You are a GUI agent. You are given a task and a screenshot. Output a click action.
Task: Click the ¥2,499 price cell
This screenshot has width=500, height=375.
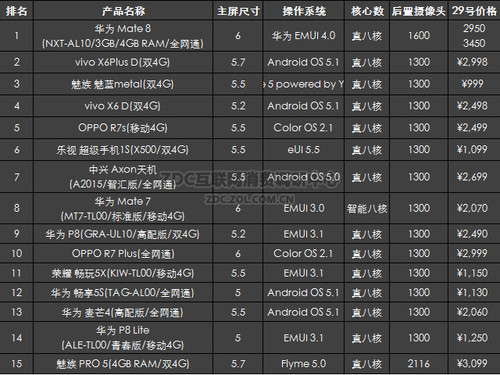pos(473,128)
